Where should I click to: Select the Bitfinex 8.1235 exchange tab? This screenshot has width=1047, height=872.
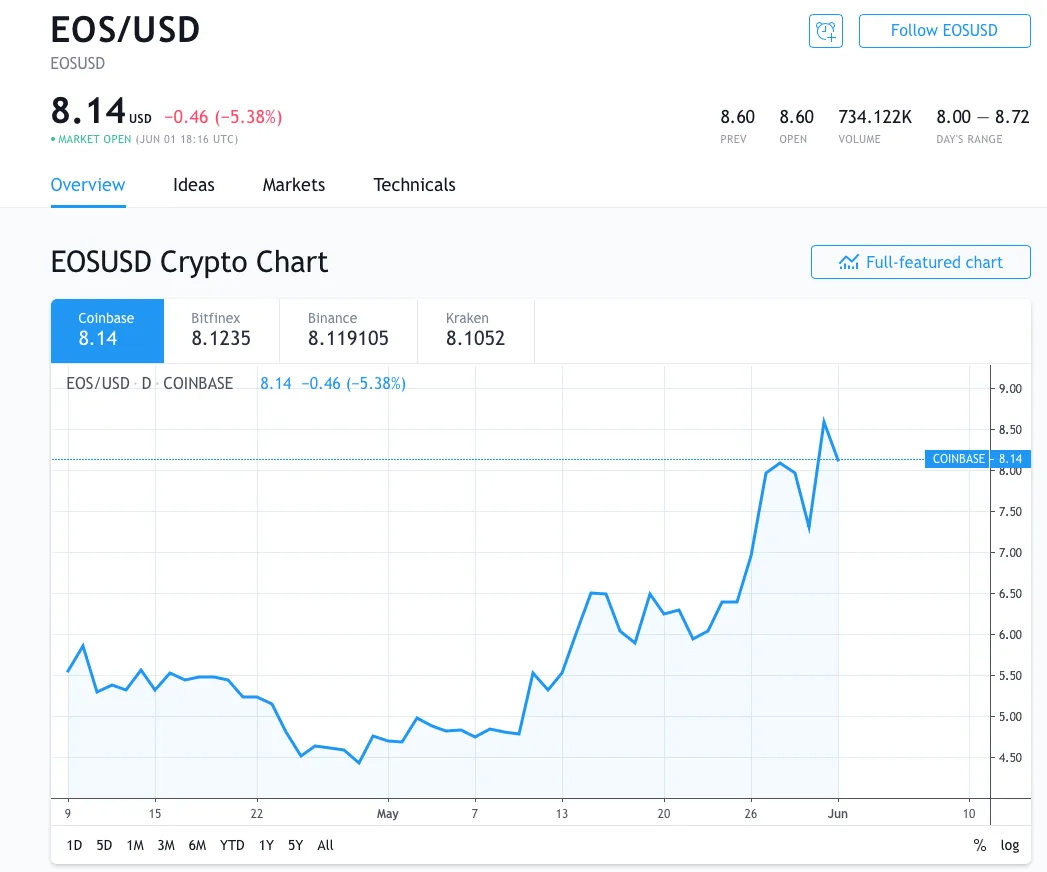point(222,331)
